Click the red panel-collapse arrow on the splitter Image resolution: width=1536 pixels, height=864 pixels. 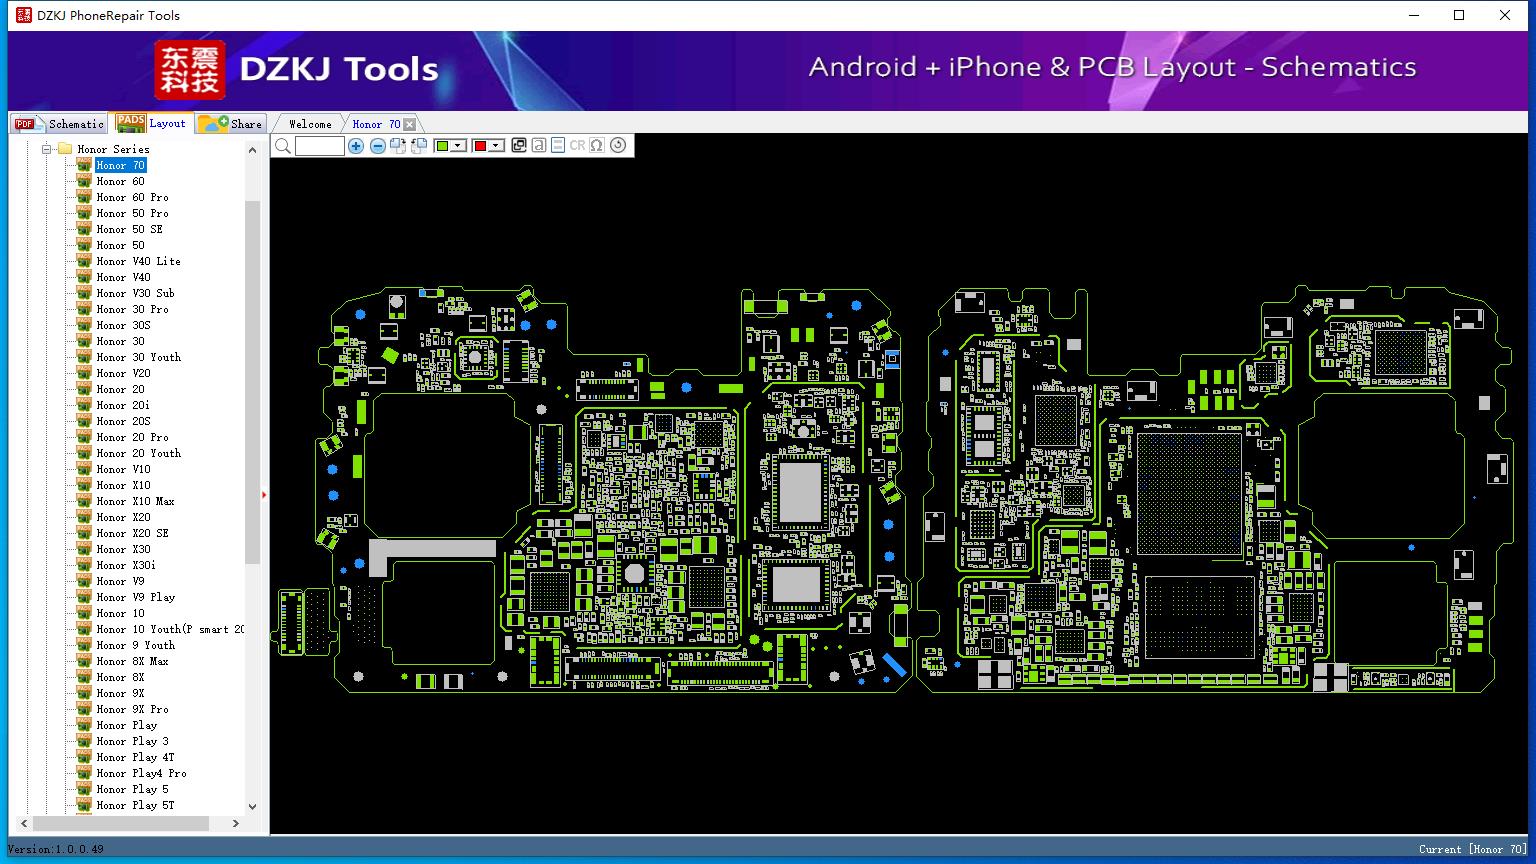point(264,494)
